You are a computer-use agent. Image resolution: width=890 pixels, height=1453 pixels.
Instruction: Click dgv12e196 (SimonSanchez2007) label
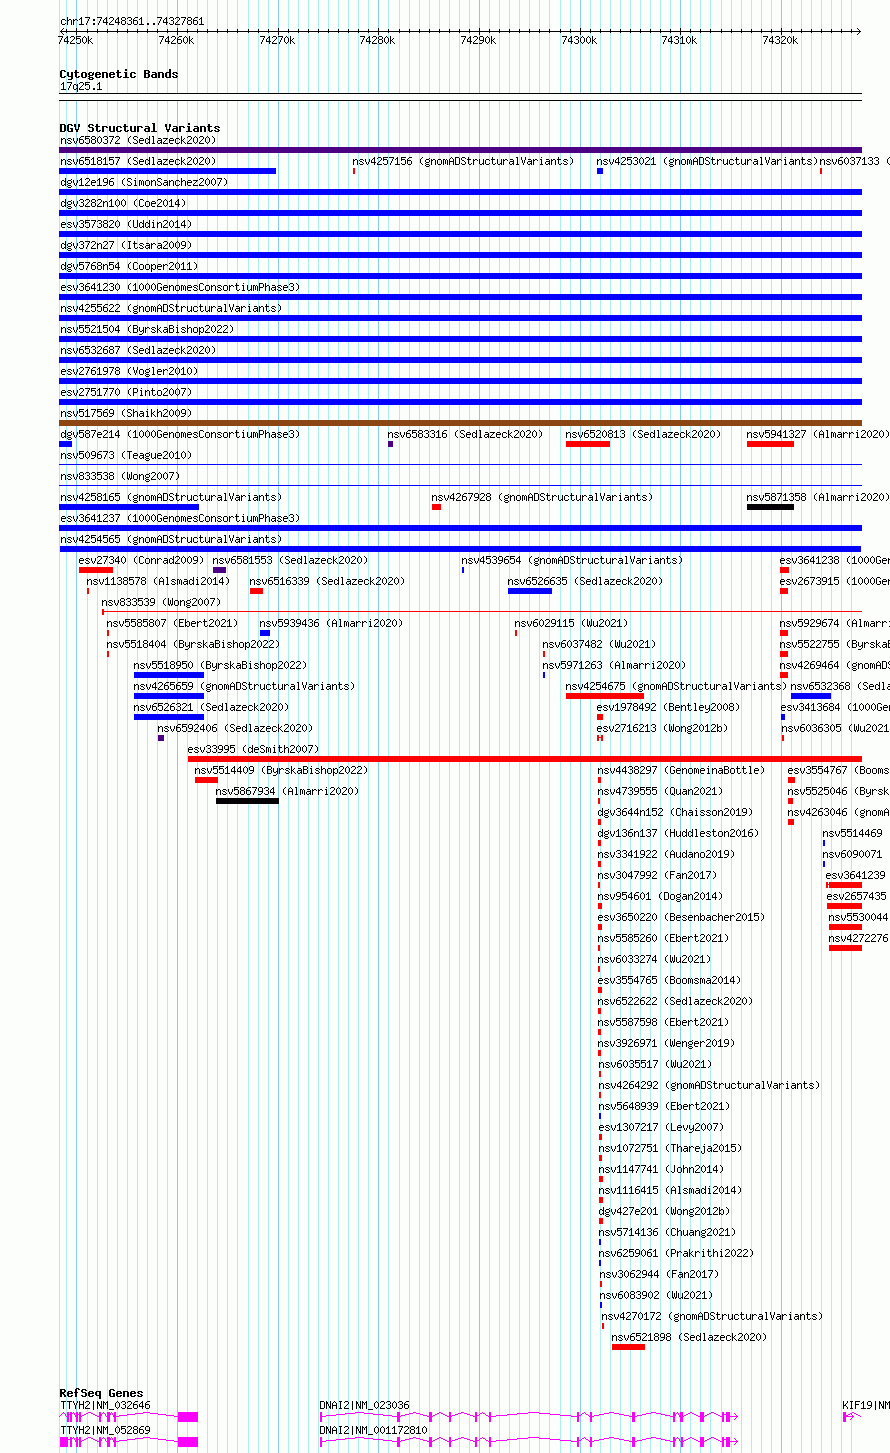click(144, 183)
